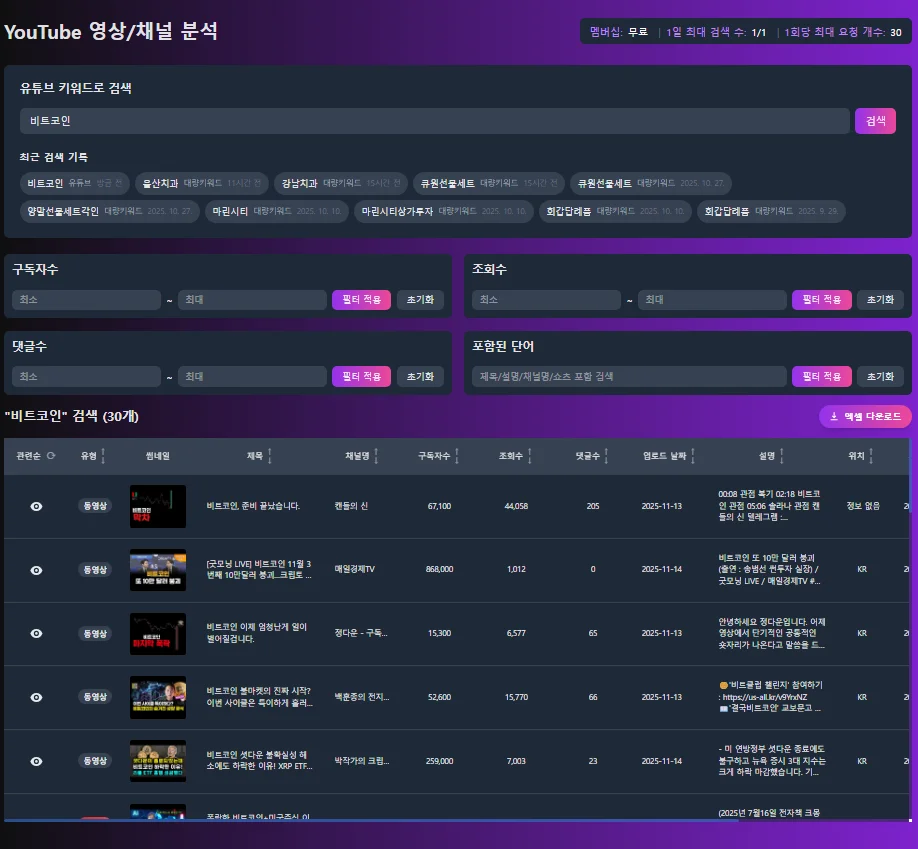Viewport: 918px width, 849px height.
Task: Click the eye icon for the 매일경제TV row
Action: coord(36,570)
